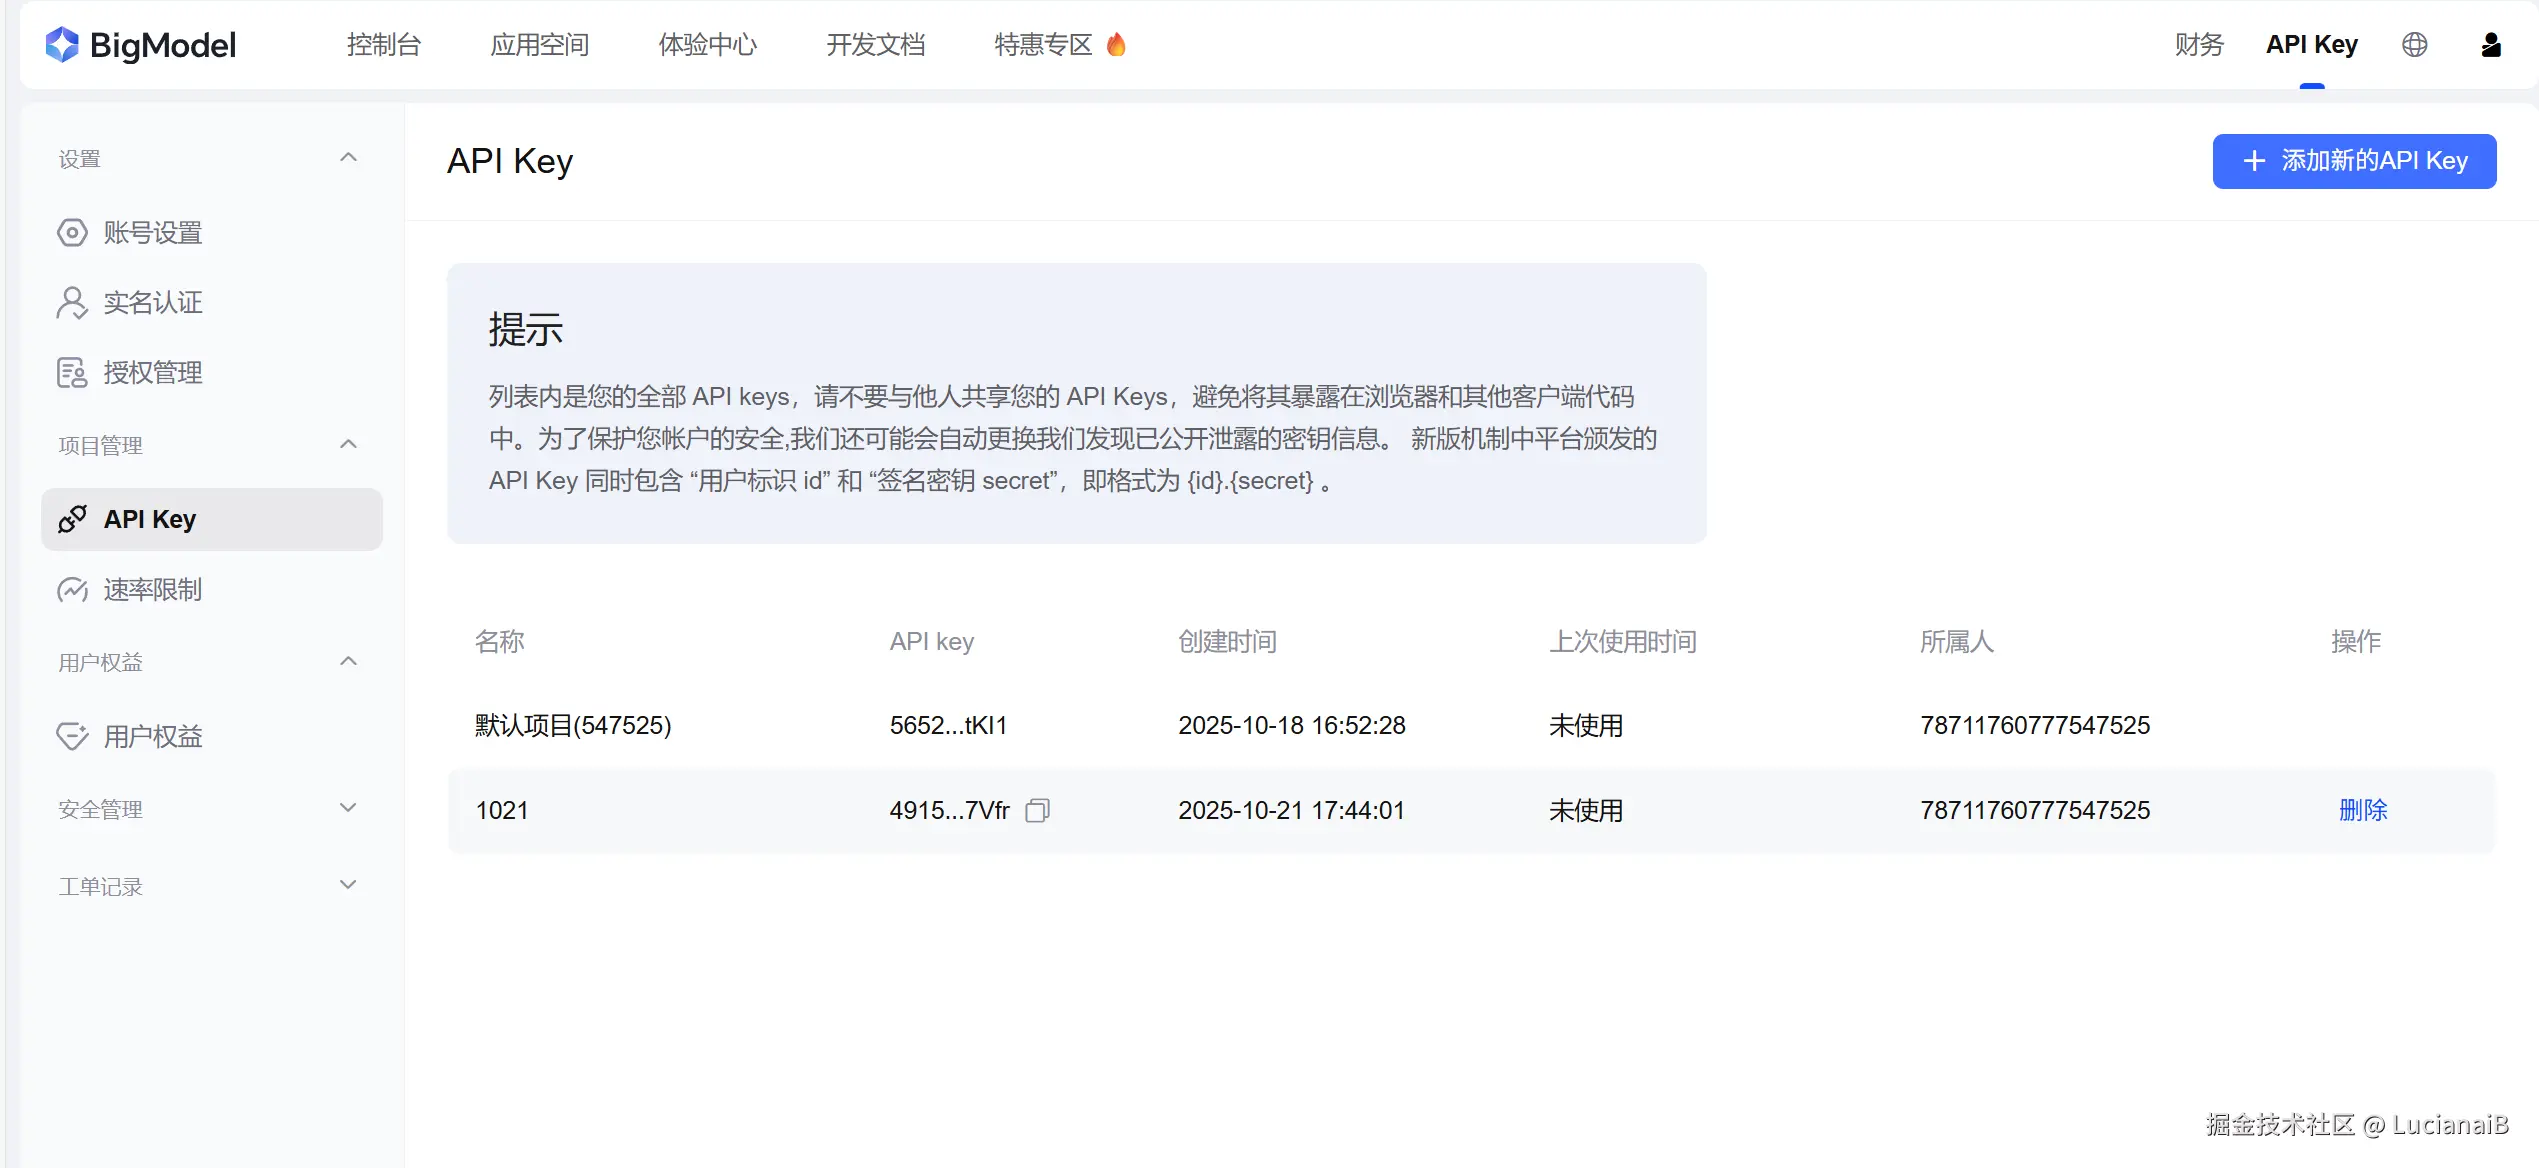Open the language globe icon
Screen dimensions: 2539x1168
(2414, 44)
